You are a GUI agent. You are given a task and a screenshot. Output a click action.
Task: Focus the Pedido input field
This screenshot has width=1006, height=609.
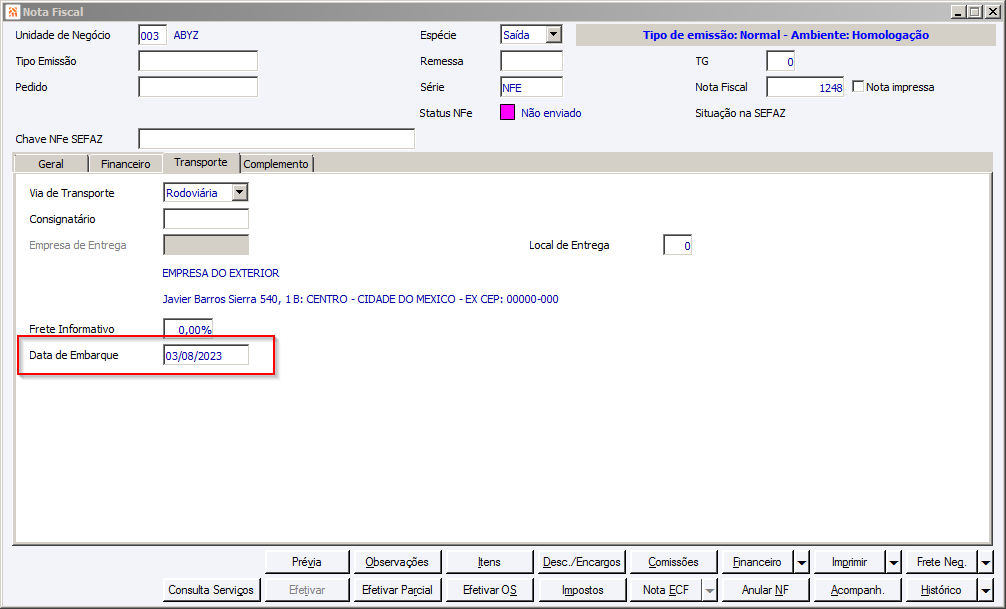(198, 87)
